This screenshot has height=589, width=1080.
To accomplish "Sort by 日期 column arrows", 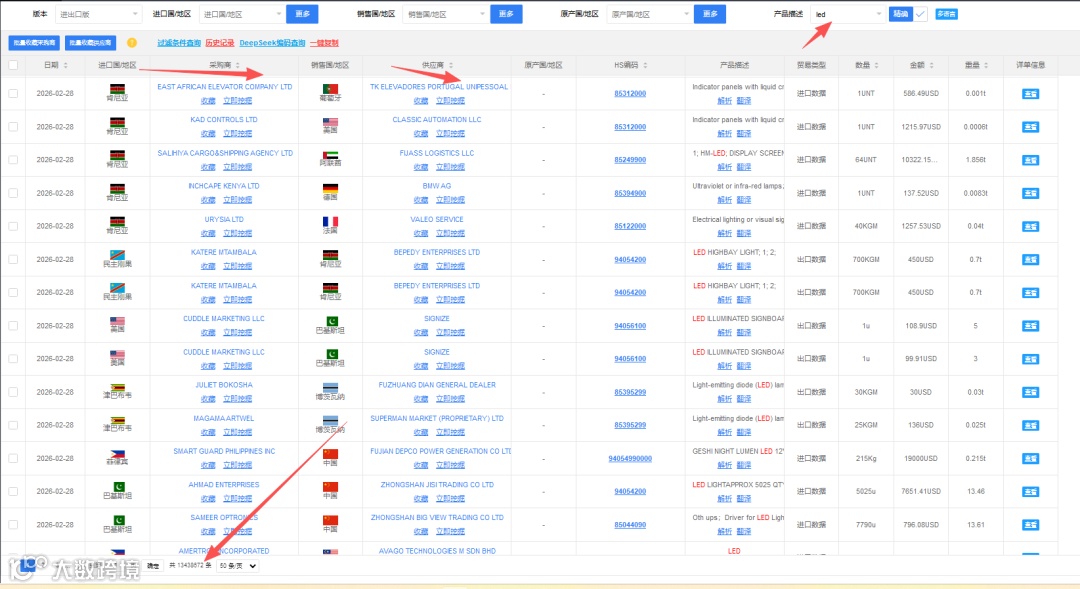I will (65, 65).
